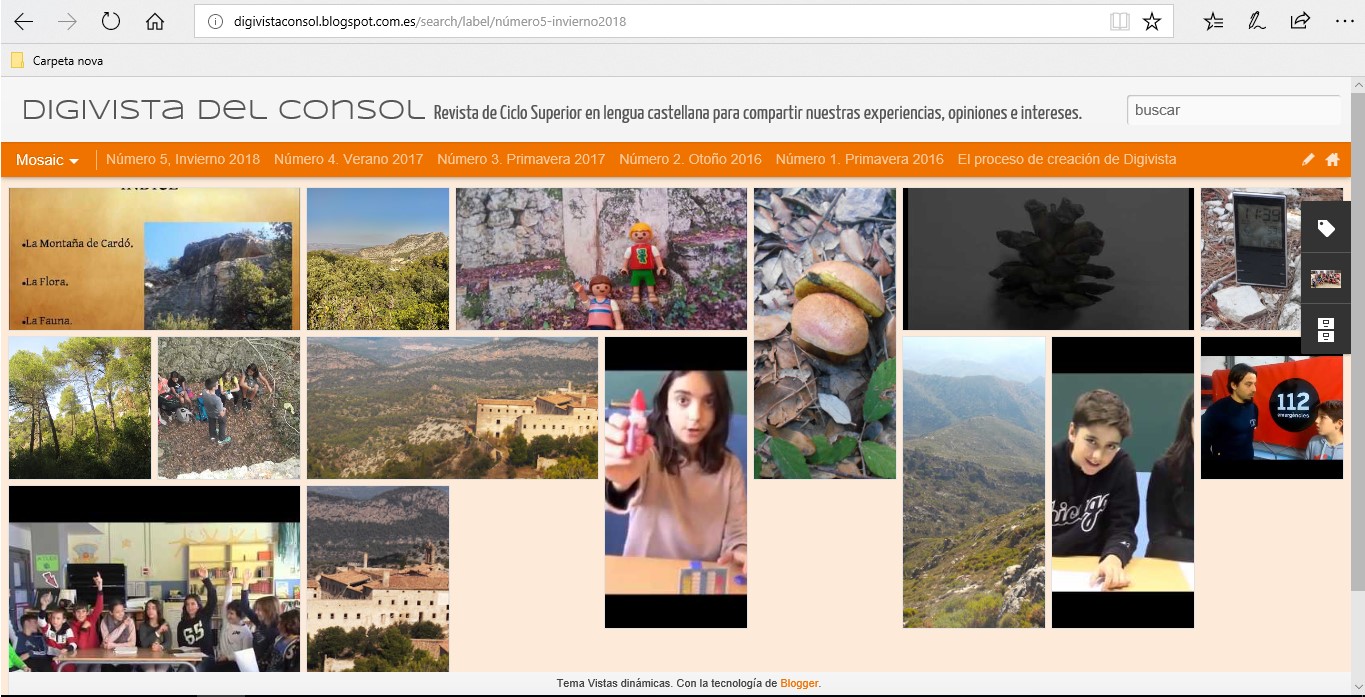Click the Blogger link in footer
This screenshot has width=1365, height=697.
(x=799, y=684)
